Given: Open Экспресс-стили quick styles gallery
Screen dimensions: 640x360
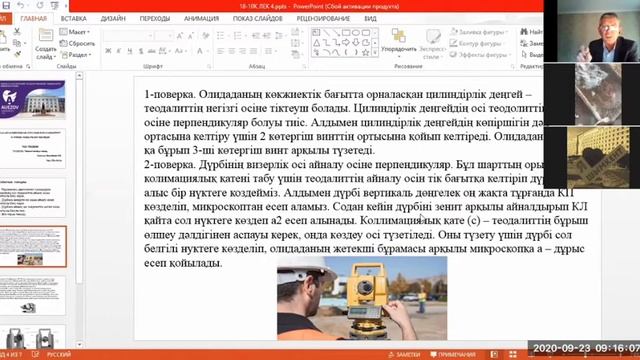Looking at the screenshot, I should click(x=433, y=43).
